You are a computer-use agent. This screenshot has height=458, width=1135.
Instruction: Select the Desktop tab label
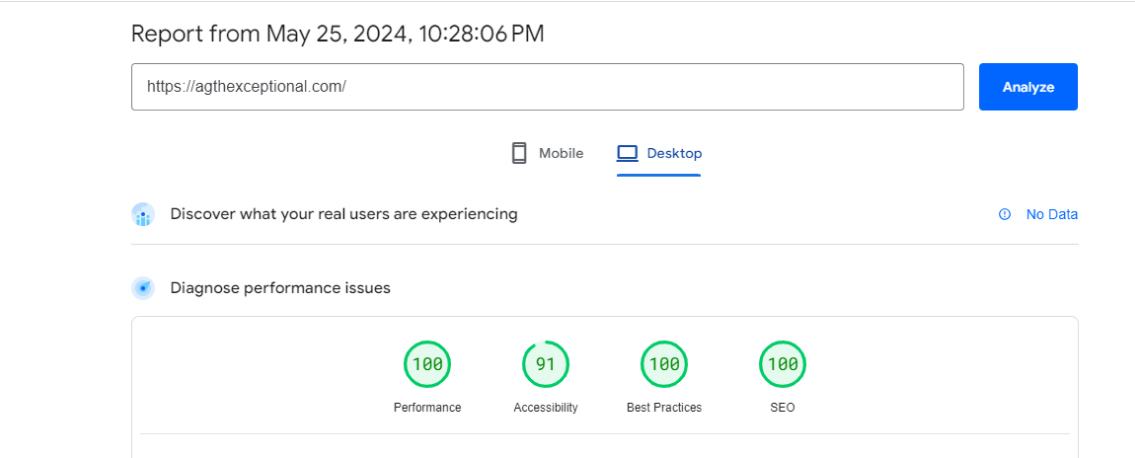(674, 153)
